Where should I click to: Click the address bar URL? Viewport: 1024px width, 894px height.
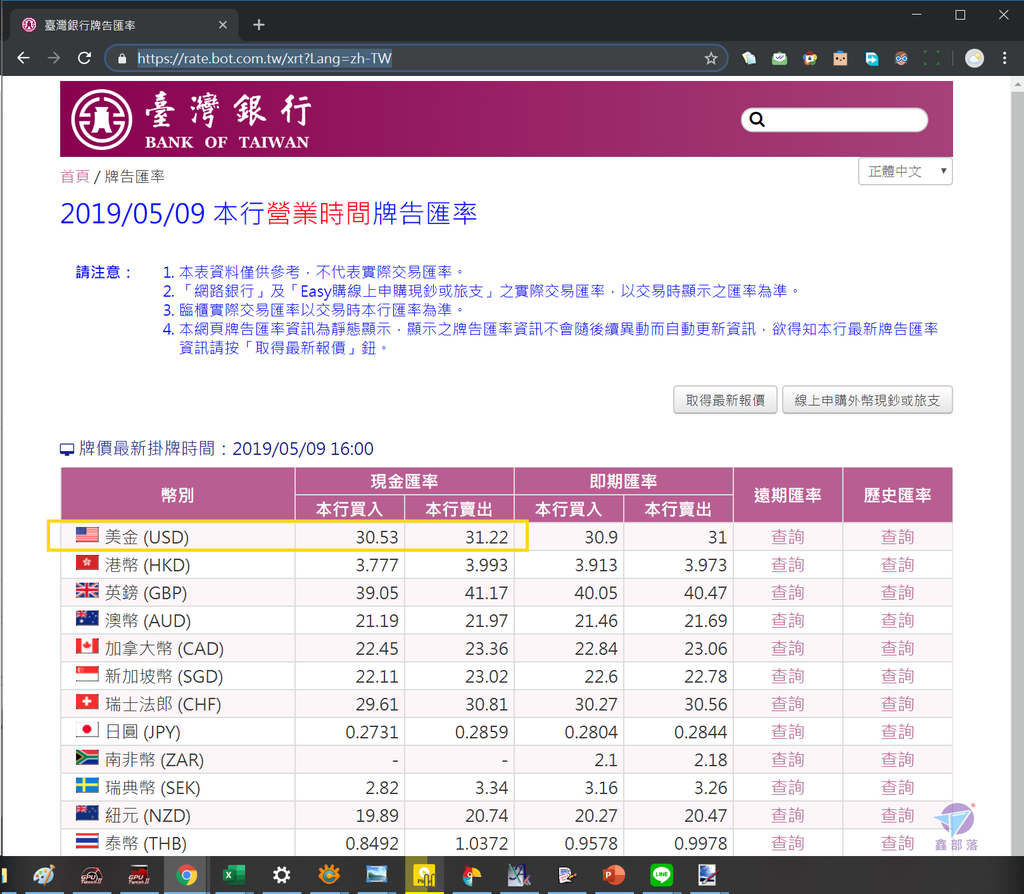point(264,59)
